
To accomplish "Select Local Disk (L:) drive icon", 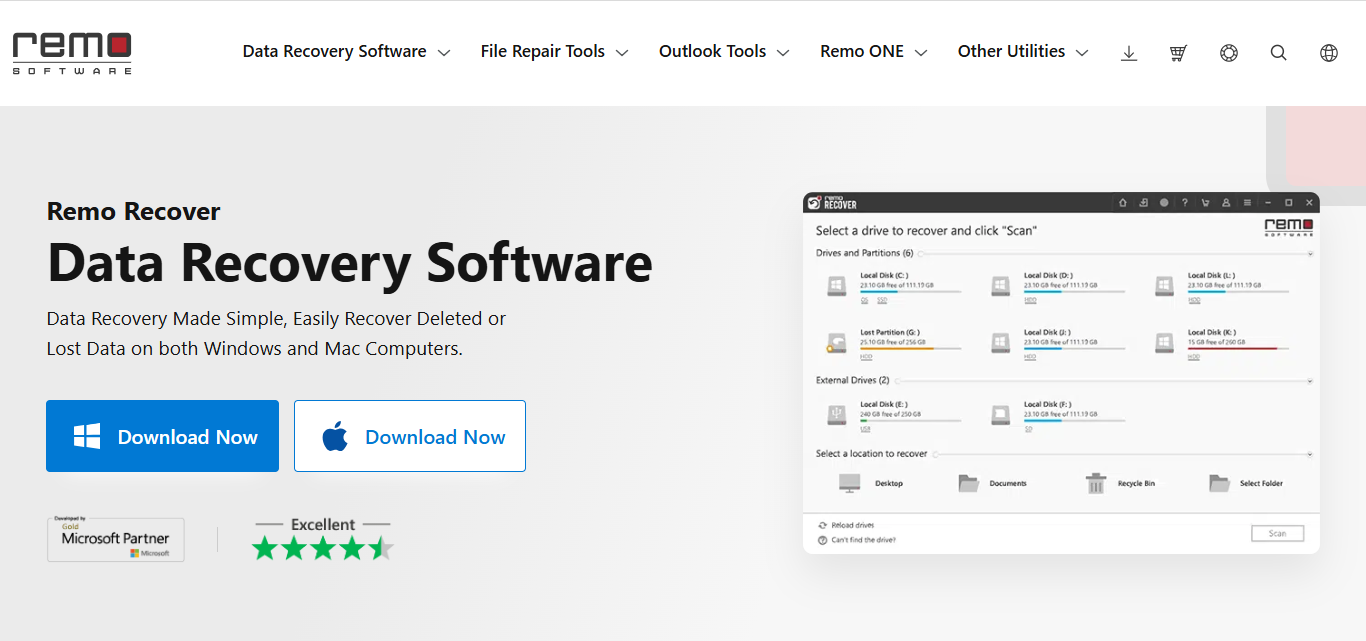I will click(x=1164, y=287).
